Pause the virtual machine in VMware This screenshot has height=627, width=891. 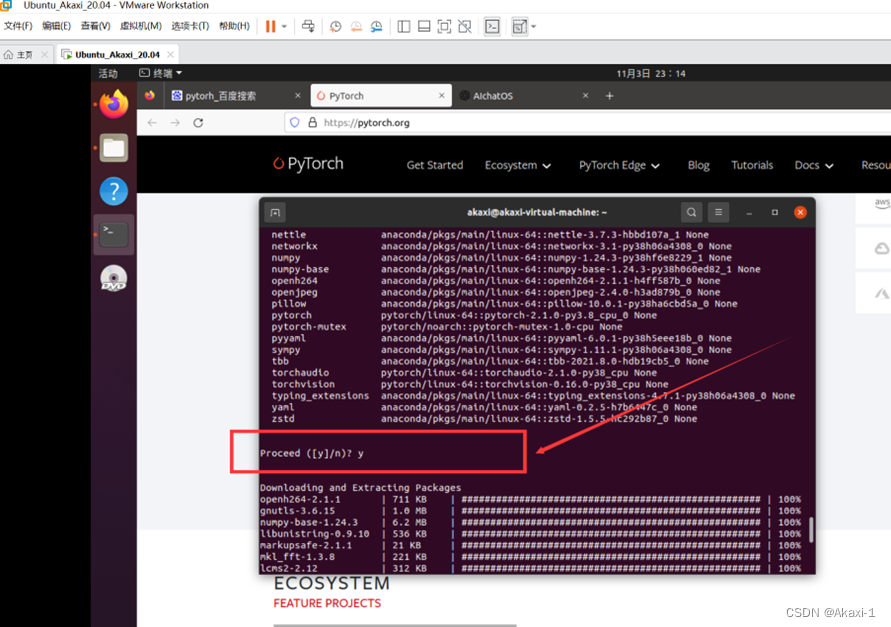click(x=270, y=26)
